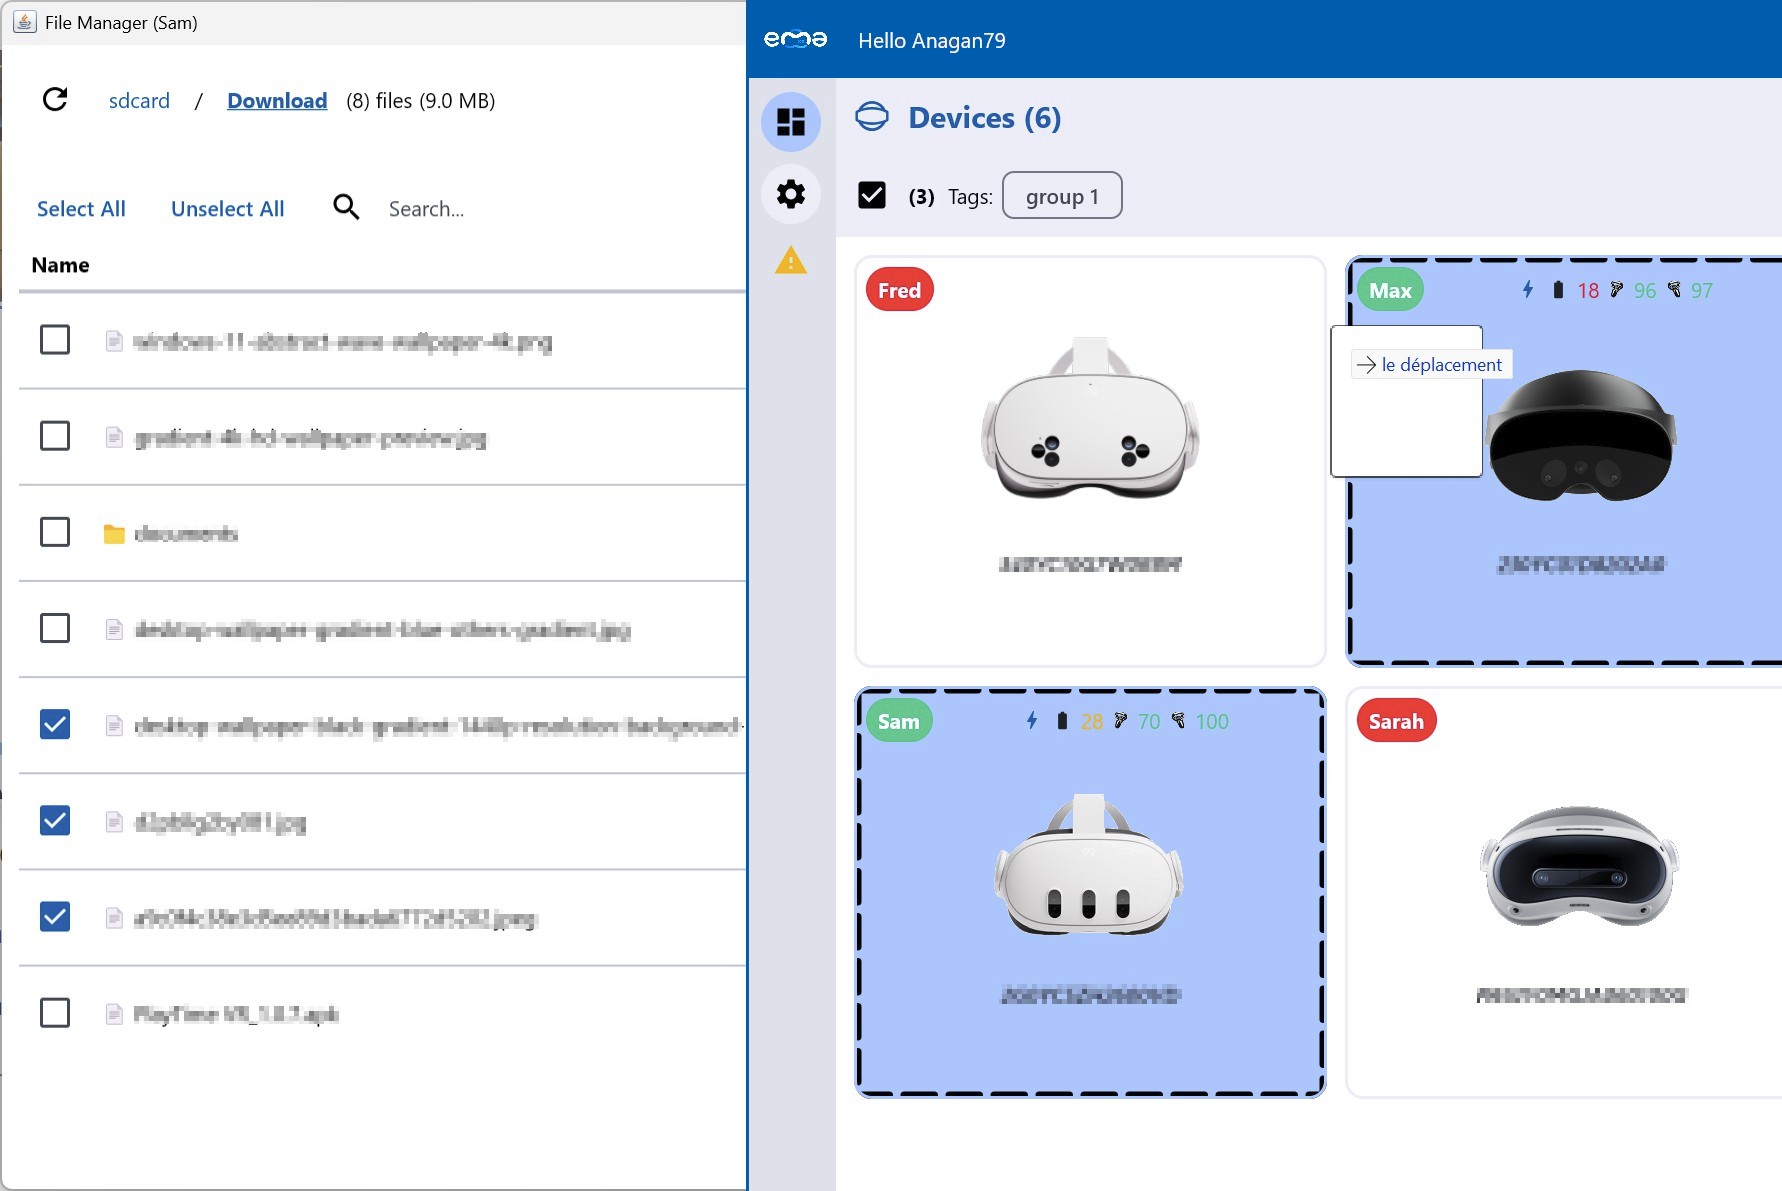This screenshot has width=1782, height=1191.
Task: Check the box for the .apk file
Action: pos(55,1013)
